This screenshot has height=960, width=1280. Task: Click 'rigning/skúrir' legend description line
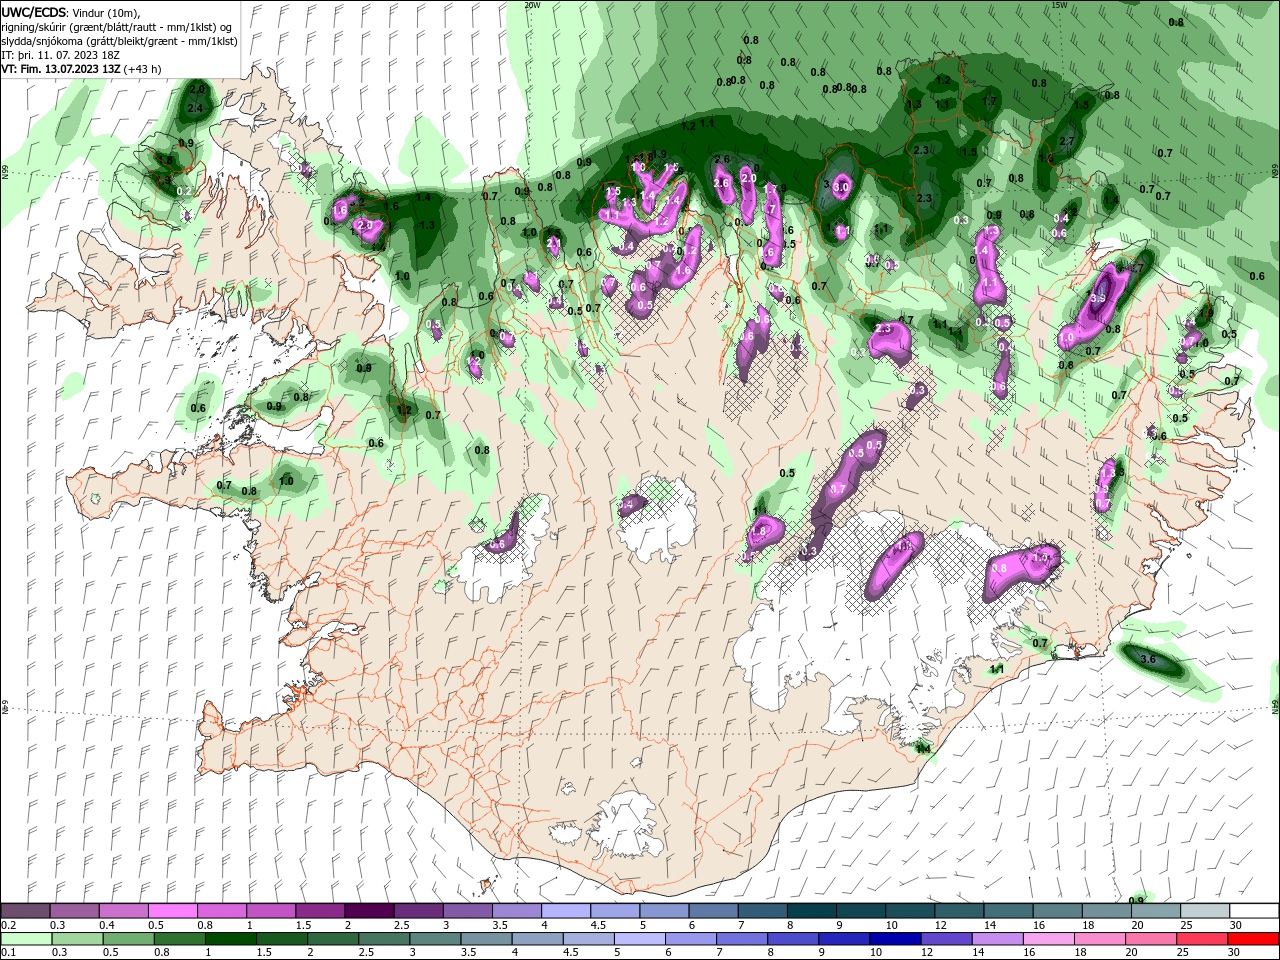(x=118, y=27)
